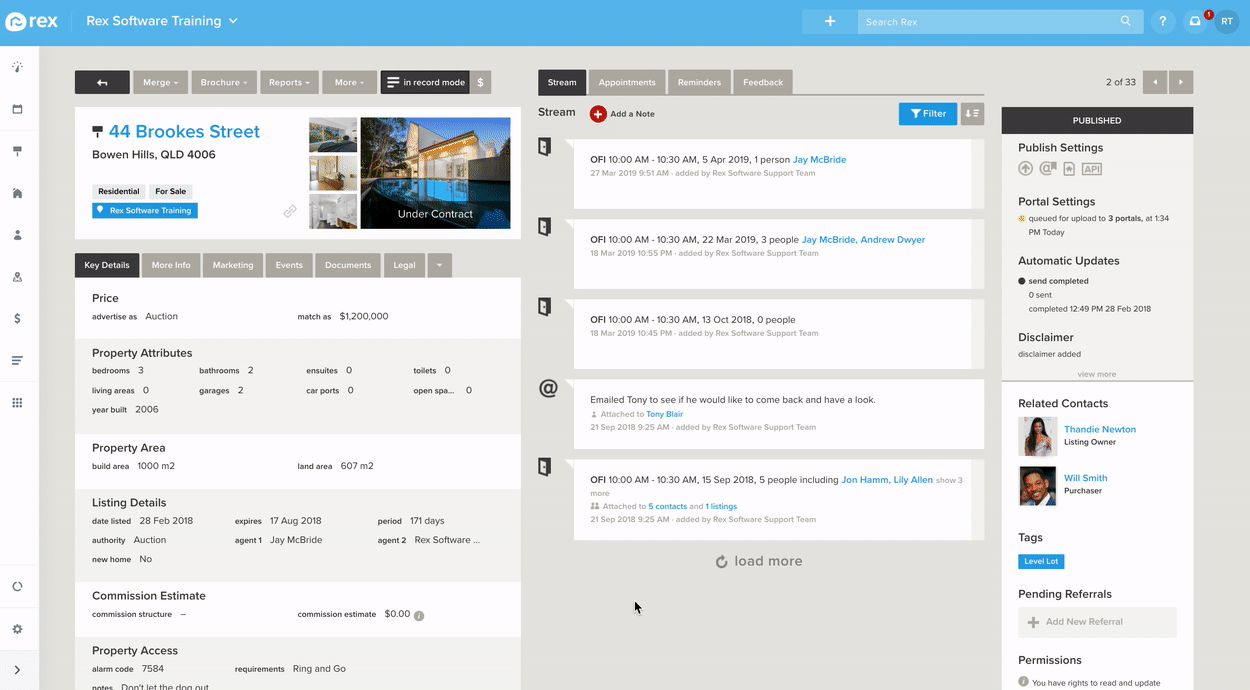This screenshot has width=1250, height=690.
Task: Click the dollar financial icon in sidebar
Action: 15,320
